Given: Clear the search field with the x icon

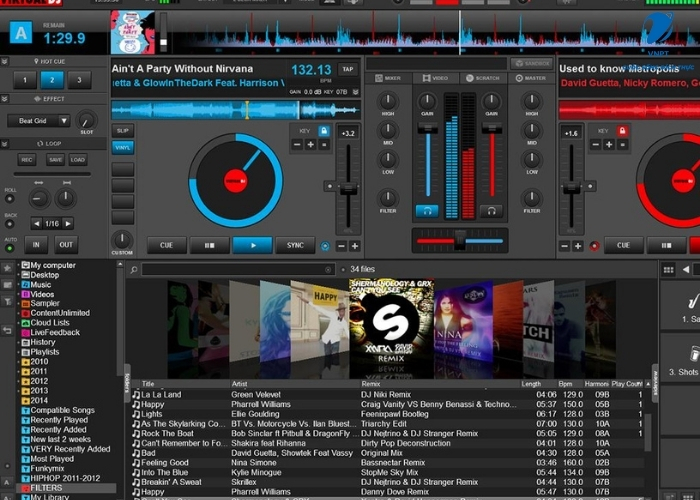Looking at the screenshot, I should pyautogui.click(x=328, y=270).
